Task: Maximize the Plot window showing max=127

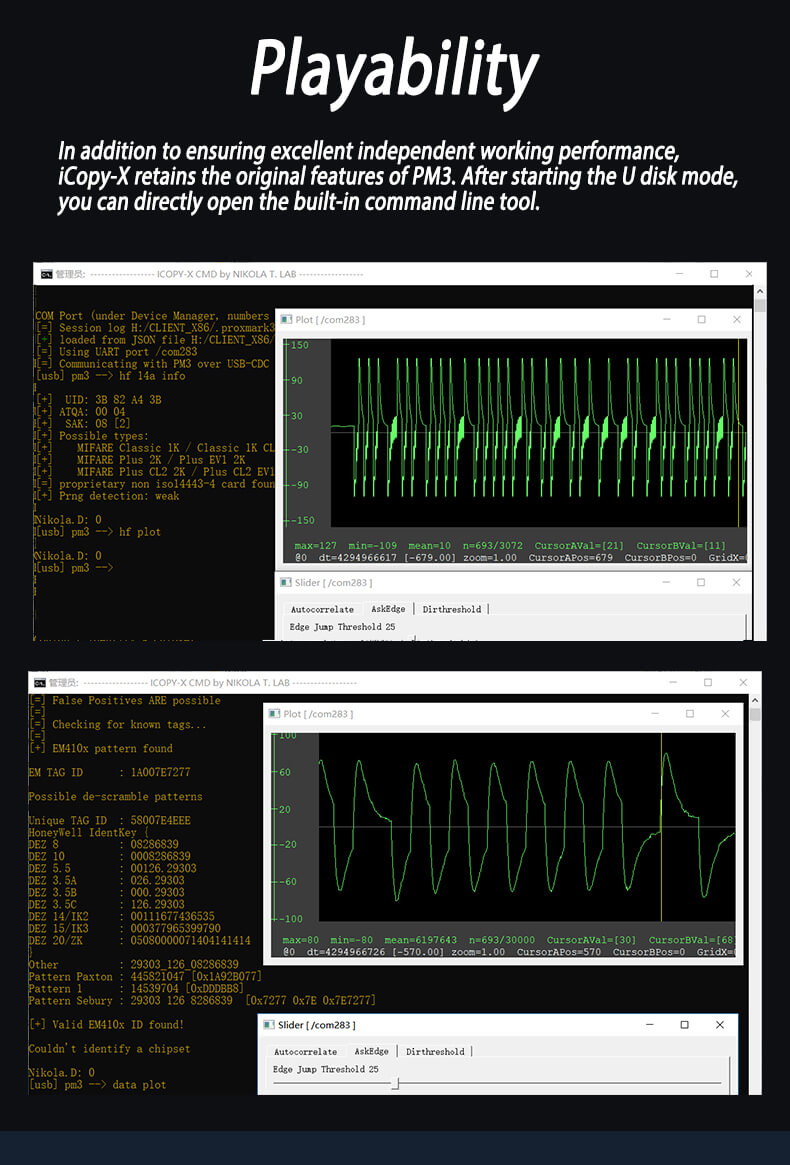Action: 701,319
